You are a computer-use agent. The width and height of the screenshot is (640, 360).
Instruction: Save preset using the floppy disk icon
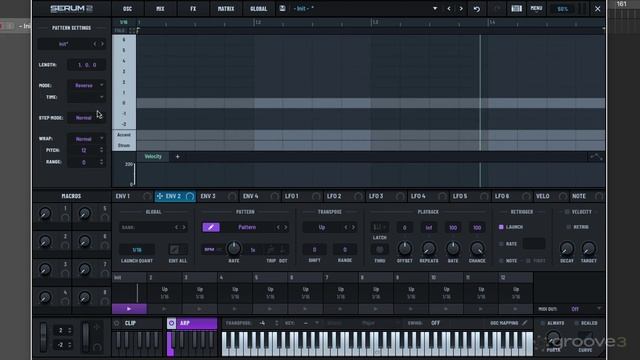tap(282, 8)
